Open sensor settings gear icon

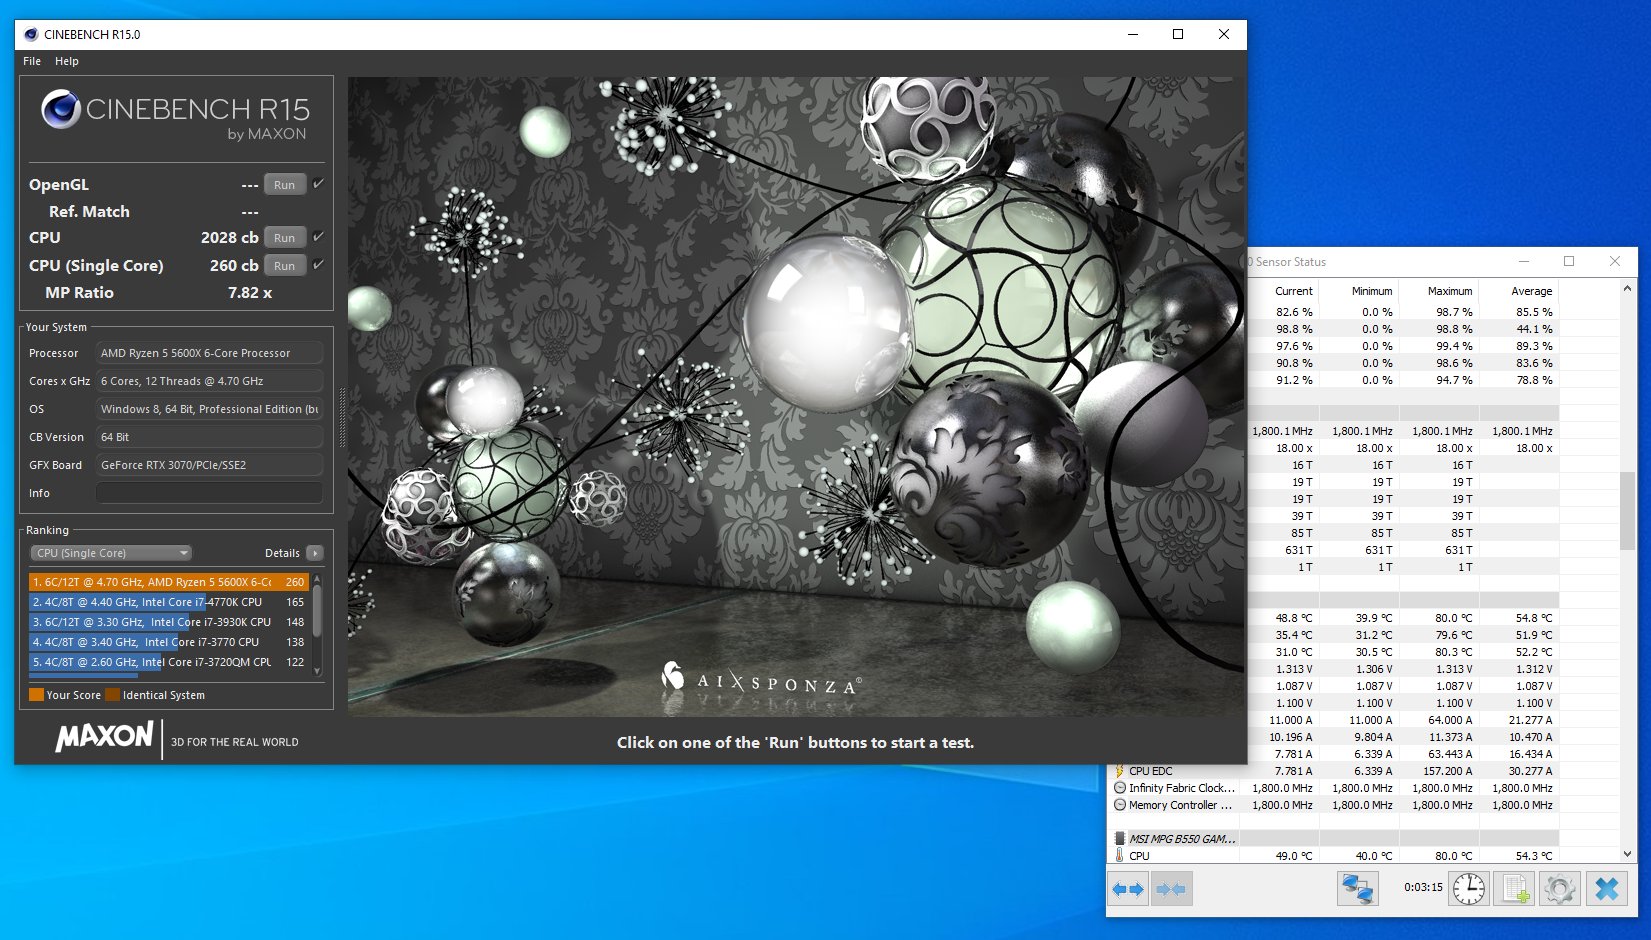pyautogui.click(x=1559, y=888)
